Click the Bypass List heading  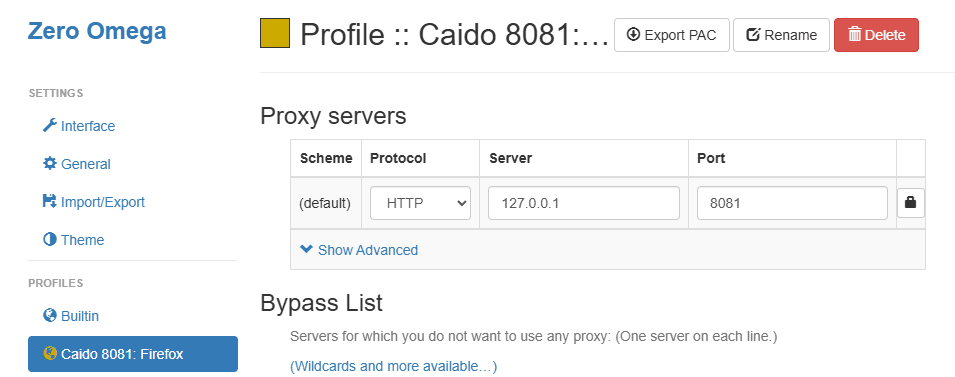point(321,303)
